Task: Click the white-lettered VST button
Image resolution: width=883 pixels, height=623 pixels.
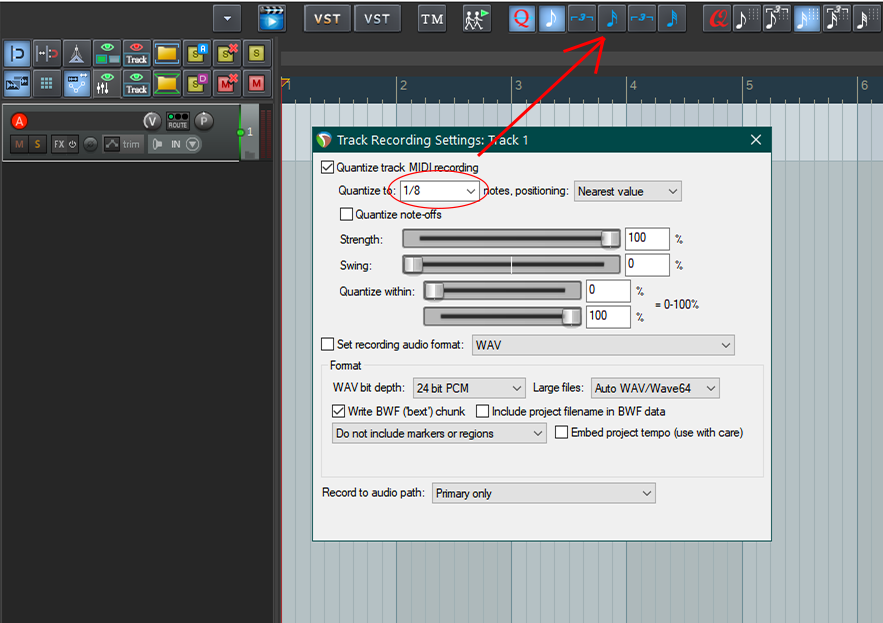Action: (x=377, y=19)
